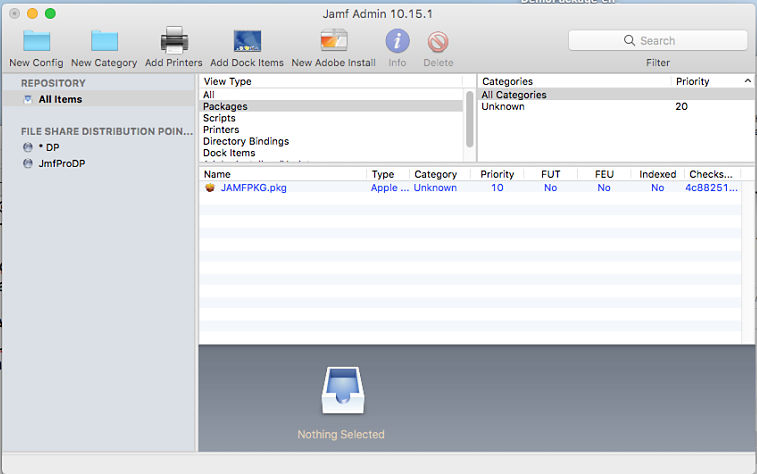Select All Categories row
This screenshot has height=474, width=757.
[616, 95]
